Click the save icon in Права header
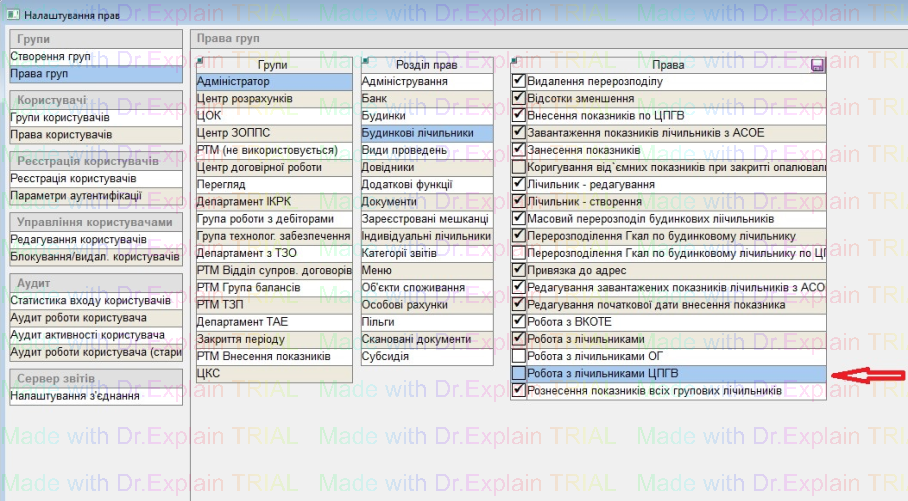 (817, 65)
